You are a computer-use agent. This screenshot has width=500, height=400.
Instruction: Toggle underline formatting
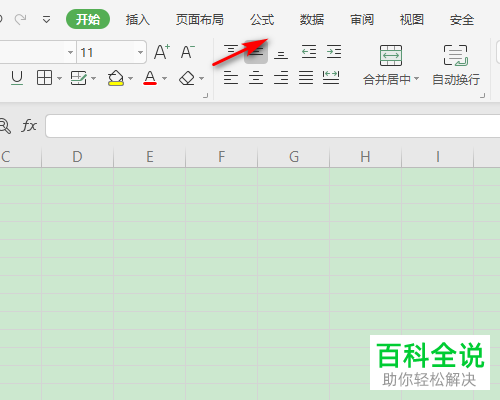17,78
